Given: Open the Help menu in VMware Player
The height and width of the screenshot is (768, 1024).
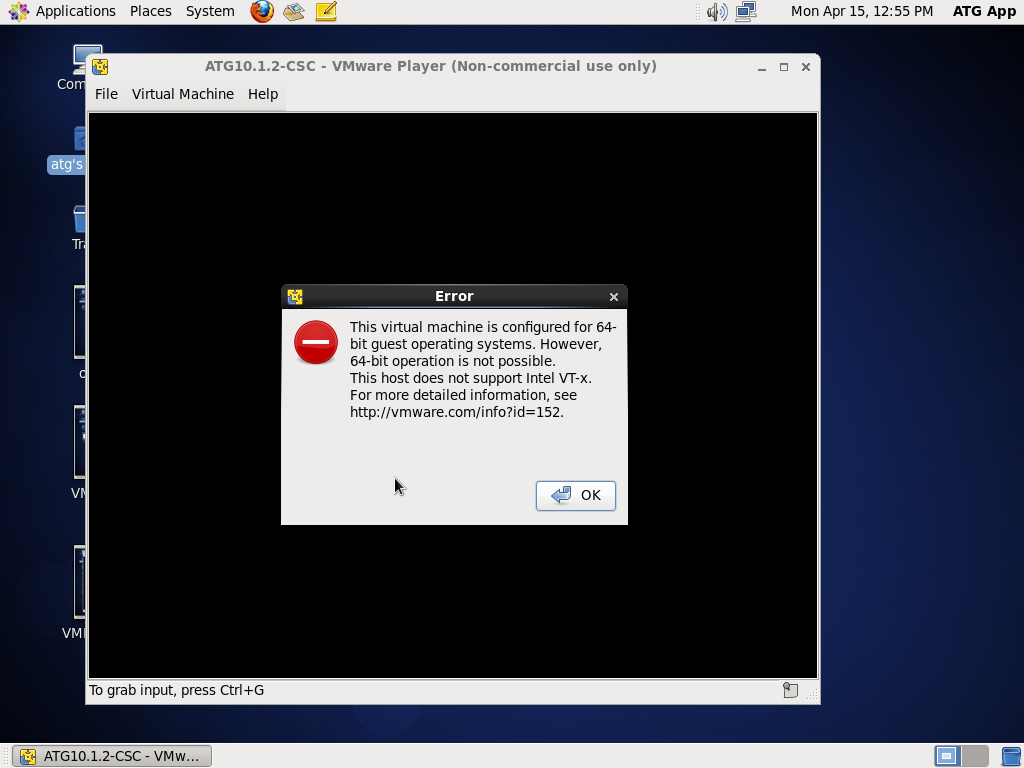Looking at the screenshot, I should point(263,93).
